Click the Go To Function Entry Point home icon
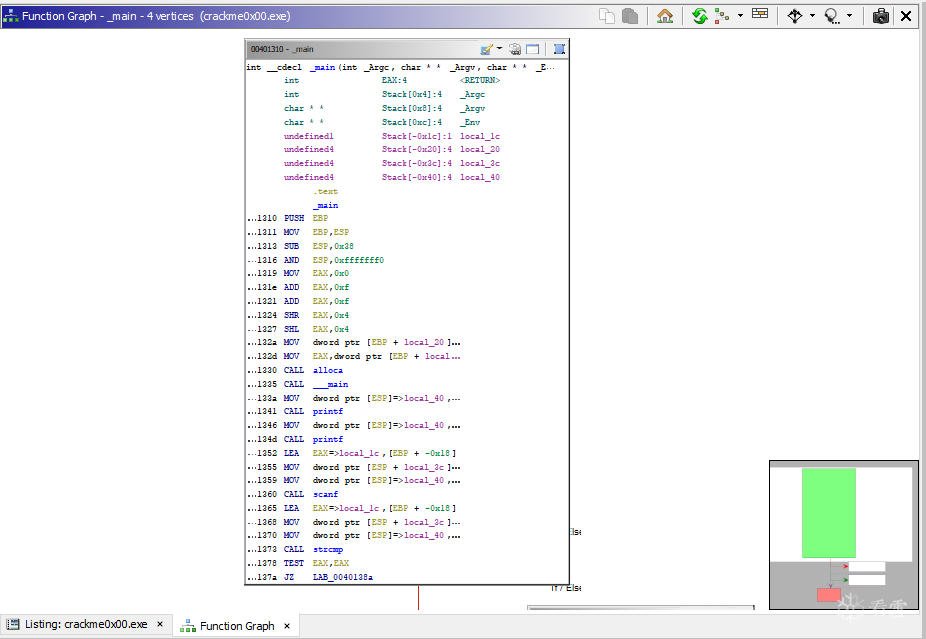This screenshot has width=926, height=639. click(x=665, y=16)
